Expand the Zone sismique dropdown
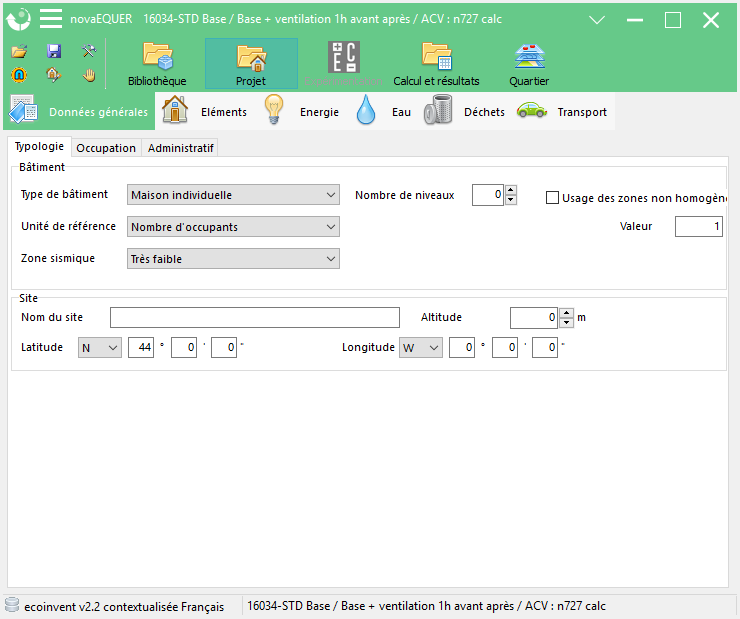The height and width of the screenshot is (619, 740). (x=233, y=259)
